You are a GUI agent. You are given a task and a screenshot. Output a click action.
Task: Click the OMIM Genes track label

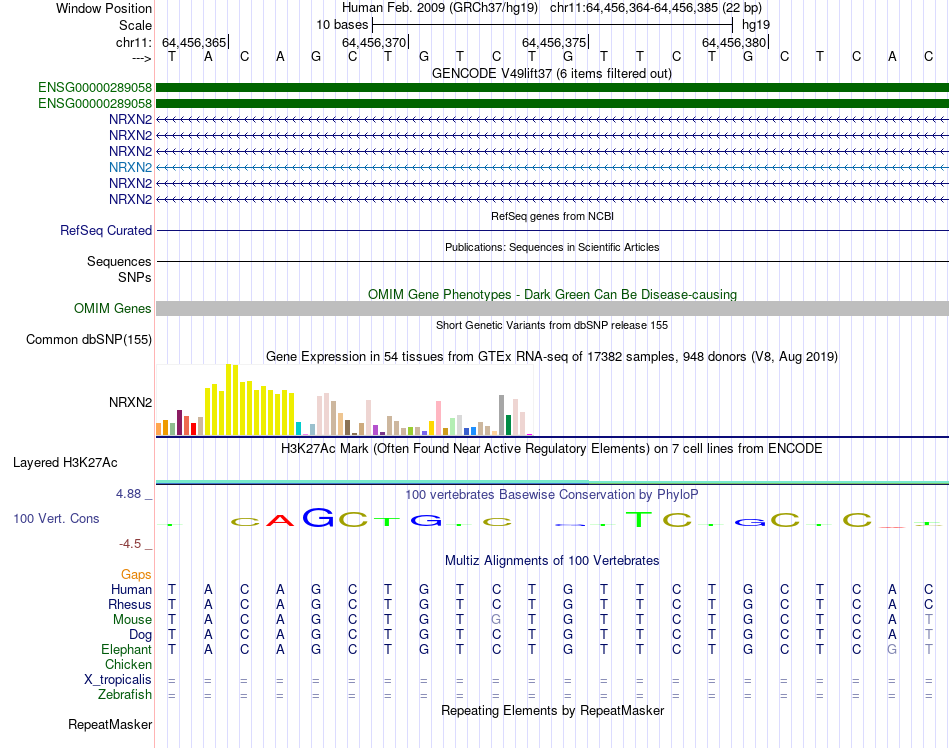pyautogui.click(x=112, y=308)
